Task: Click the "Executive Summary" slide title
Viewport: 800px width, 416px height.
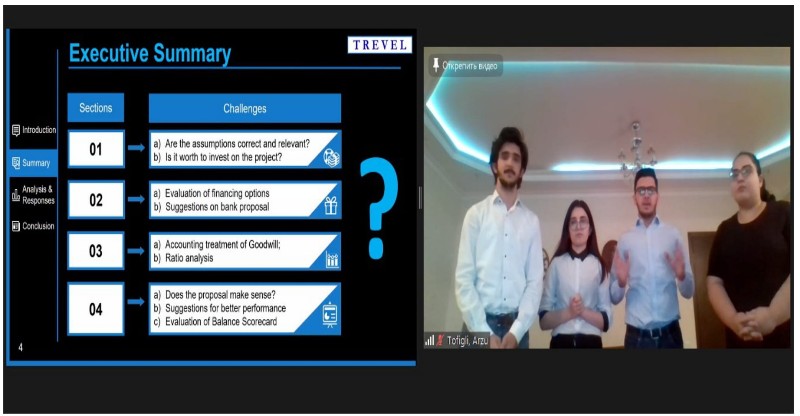Action: click(x=150, y=54)
